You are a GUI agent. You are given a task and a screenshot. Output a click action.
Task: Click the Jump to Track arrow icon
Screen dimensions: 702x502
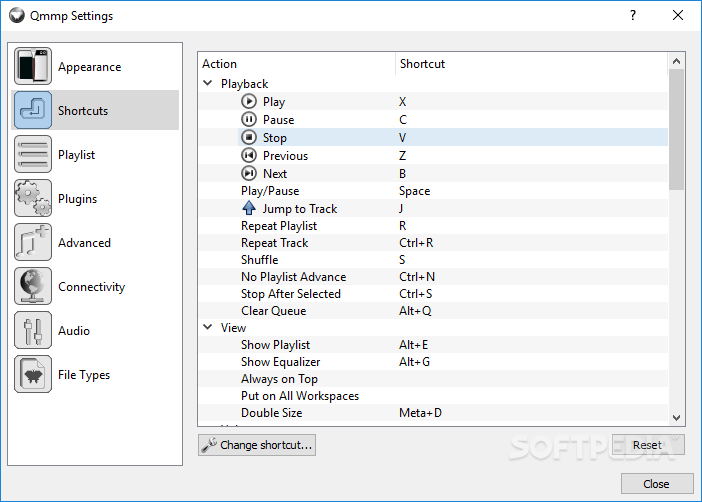[x=249, y=208]
